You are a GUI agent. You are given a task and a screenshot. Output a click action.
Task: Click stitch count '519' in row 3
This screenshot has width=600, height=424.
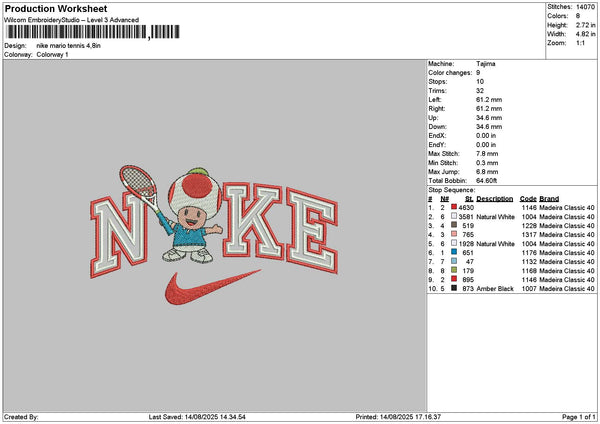click(x=468, y=226)
